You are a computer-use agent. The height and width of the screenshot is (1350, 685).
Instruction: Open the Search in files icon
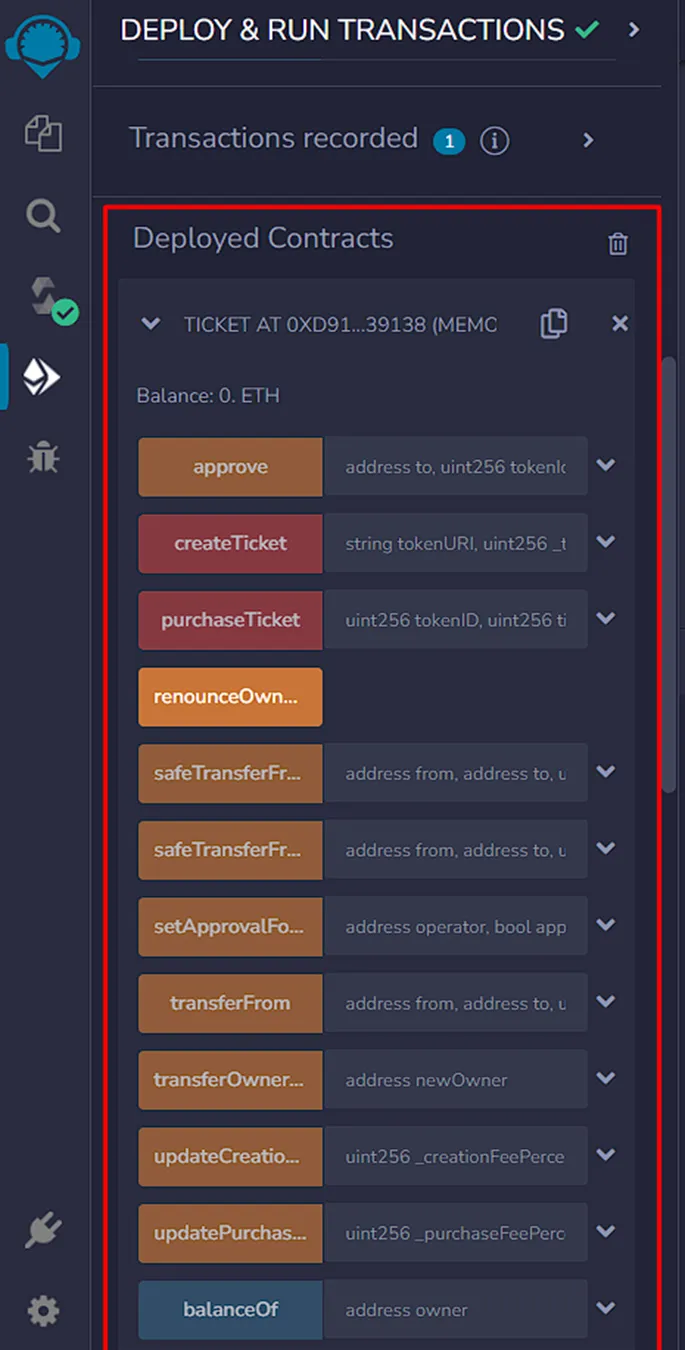click(x=43, y=215)
